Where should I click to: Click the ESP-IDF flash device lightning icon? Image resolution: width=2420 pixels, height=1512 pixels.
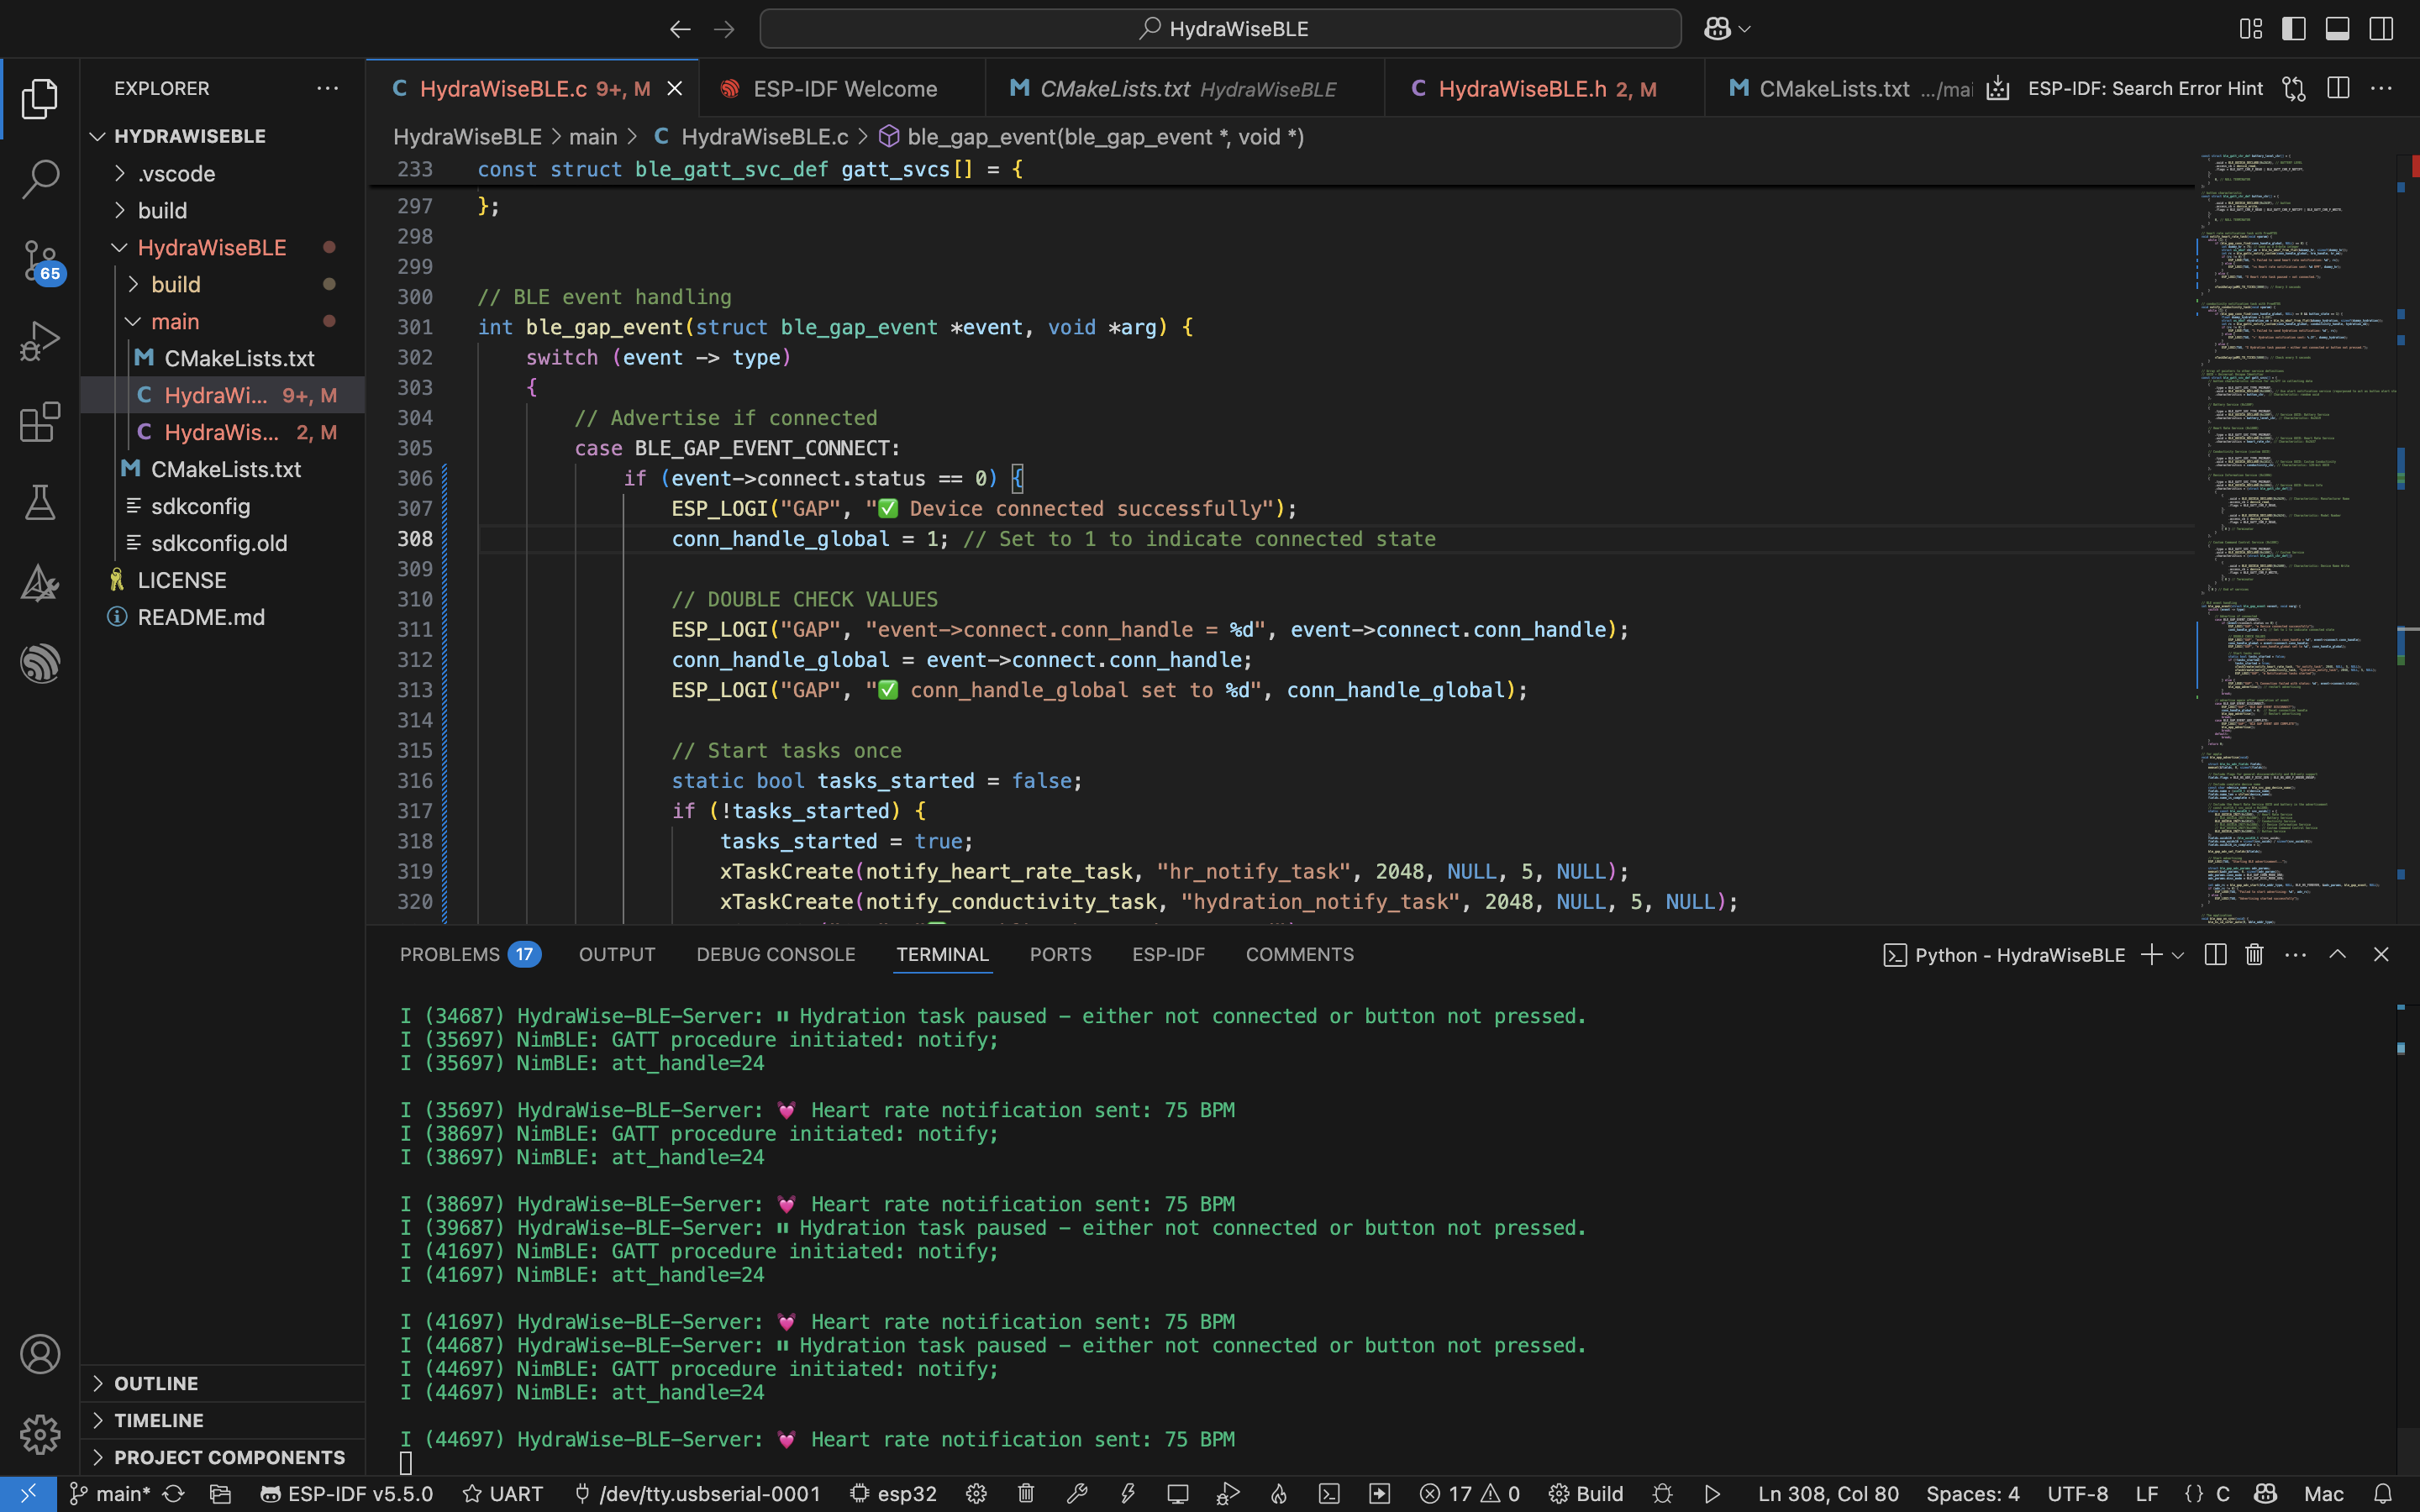1127,1494
